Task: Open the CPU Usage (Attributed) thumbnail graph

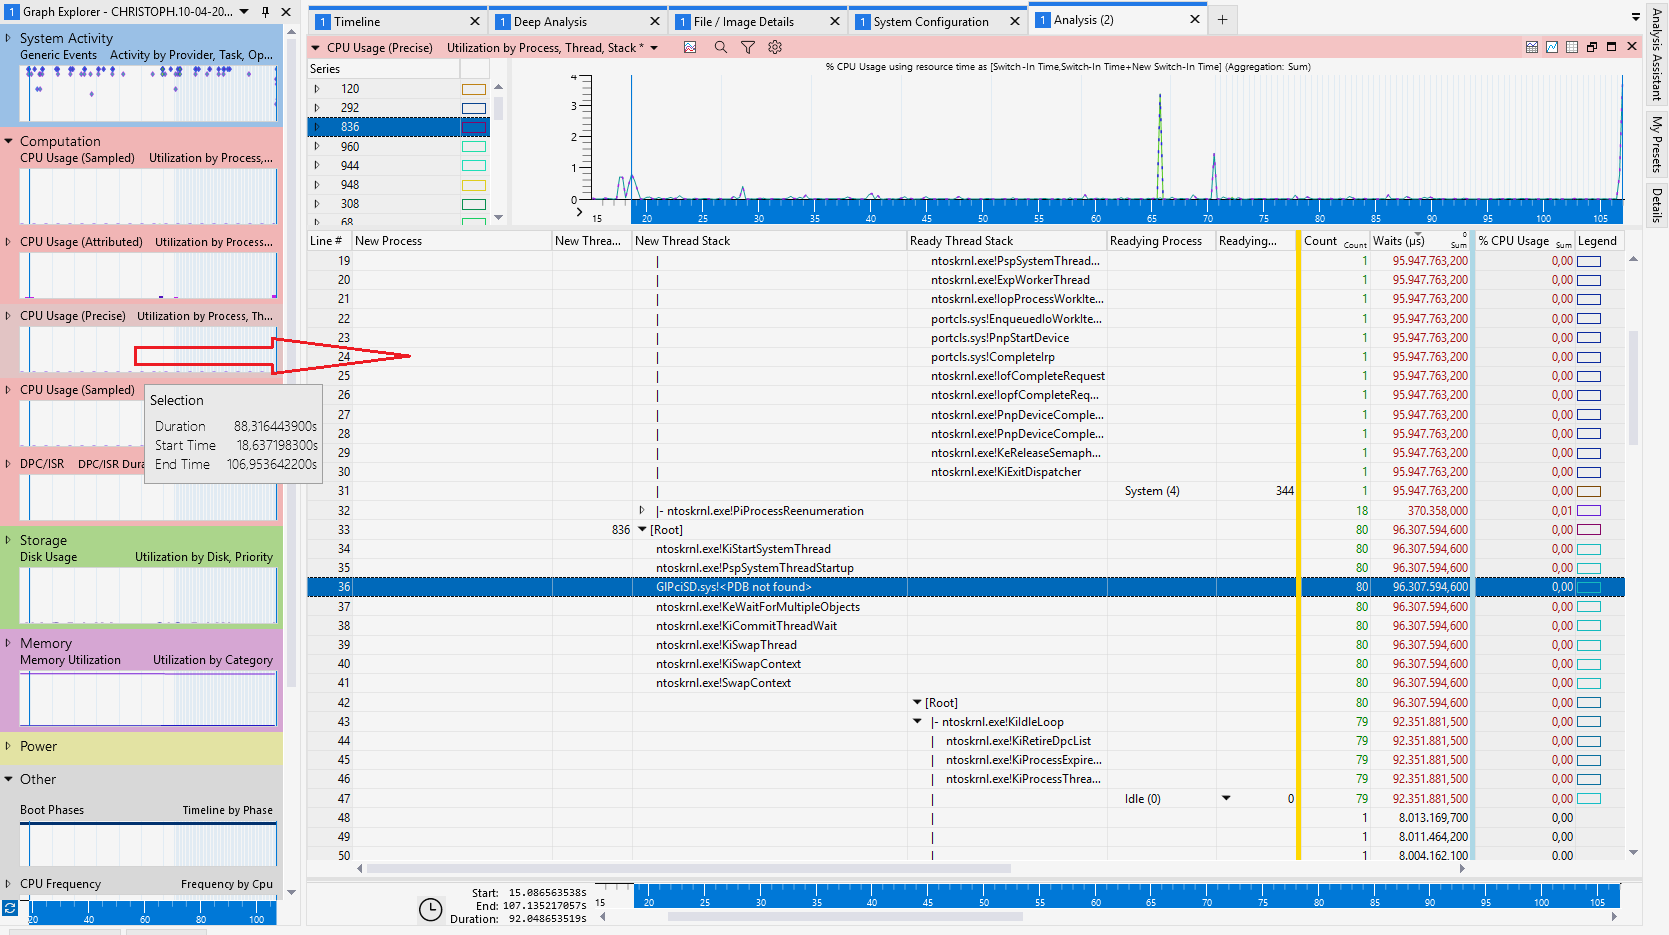Action: [x=148, y=275]
